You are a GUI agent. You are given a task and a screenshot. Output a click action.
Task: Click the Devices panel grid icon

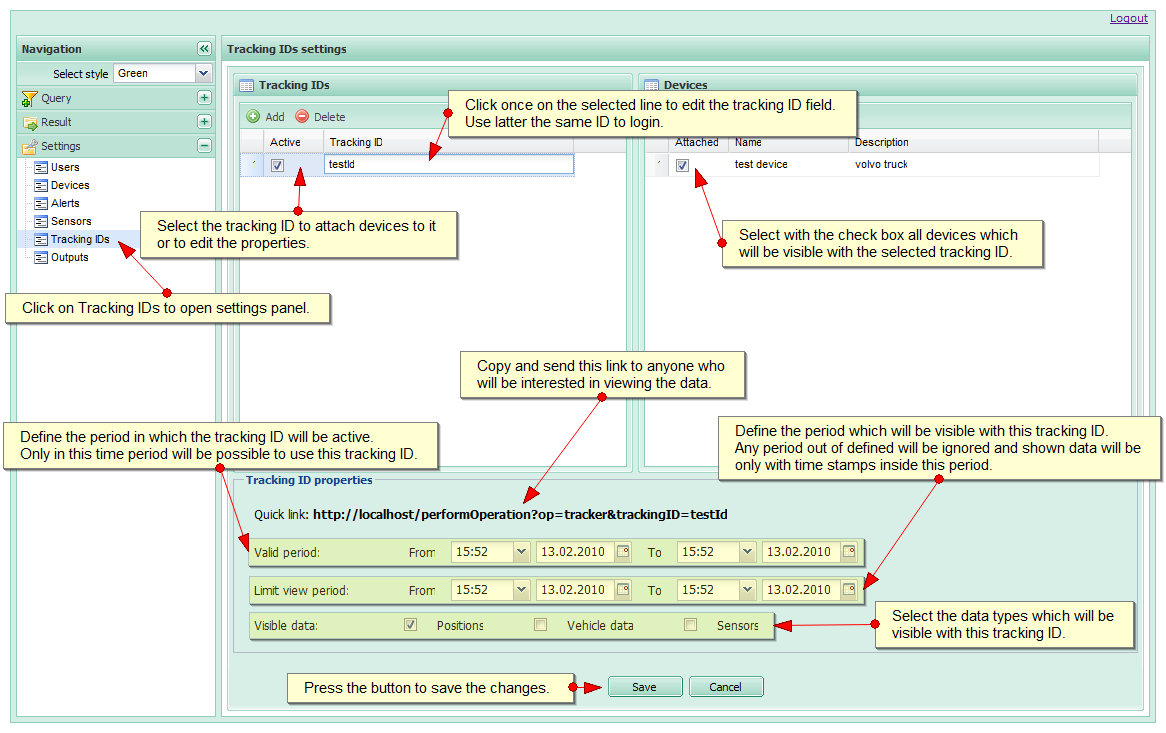651,85
